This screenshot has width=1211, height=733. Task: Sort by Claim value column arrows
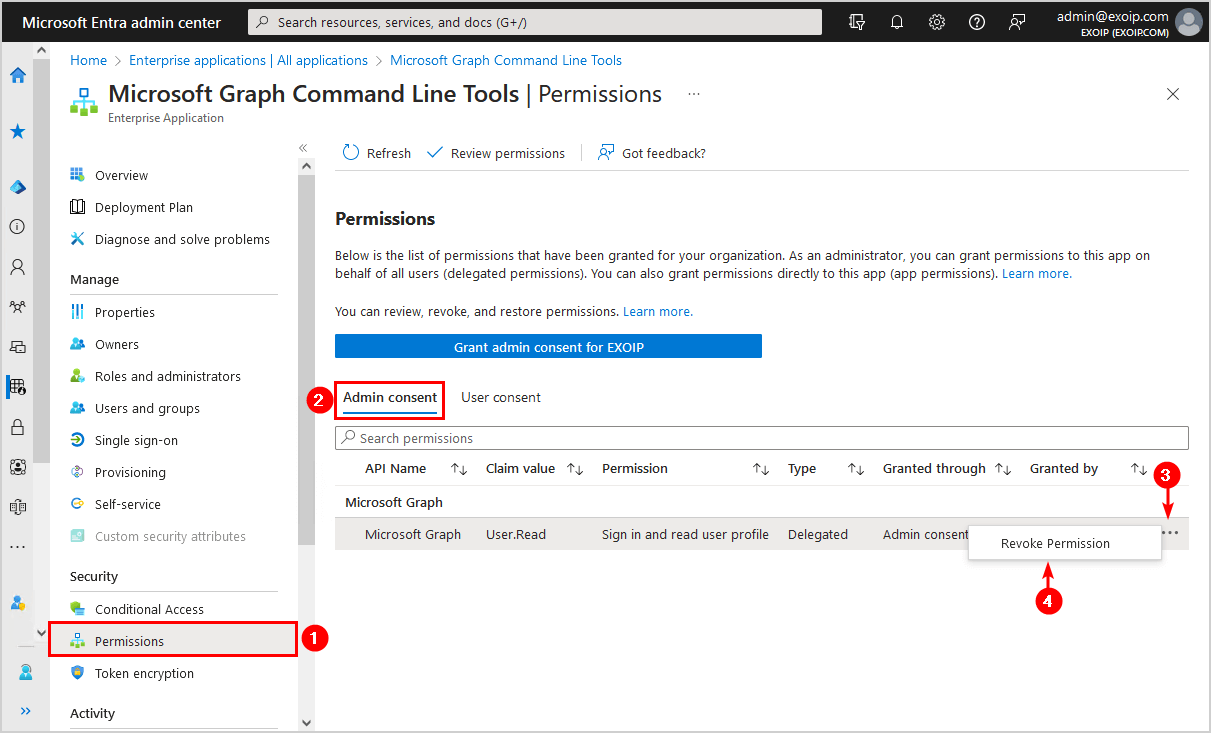click(x=575, y=469)
